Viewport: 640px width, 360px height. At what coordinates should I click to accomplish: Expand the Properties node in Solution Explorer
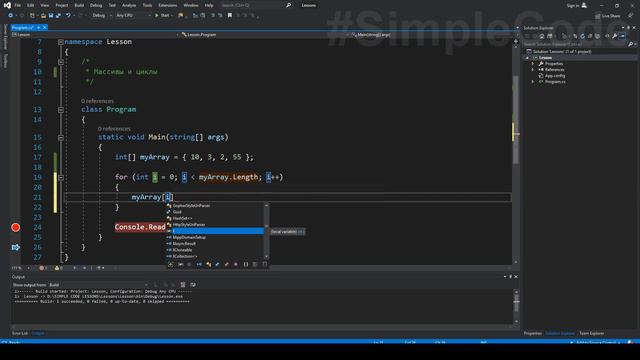click(533, 64)
